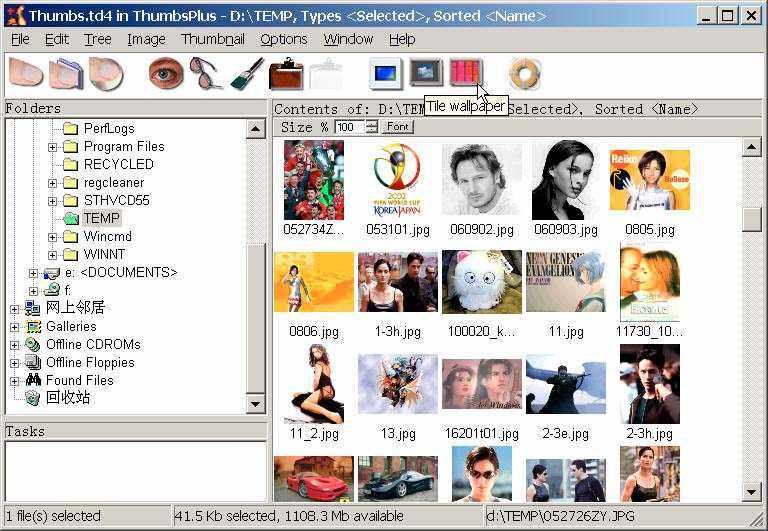This screenshot has height=531, width=768.
Task: Select the paintbrush edit icon
Action: click(x=246, y=73)
